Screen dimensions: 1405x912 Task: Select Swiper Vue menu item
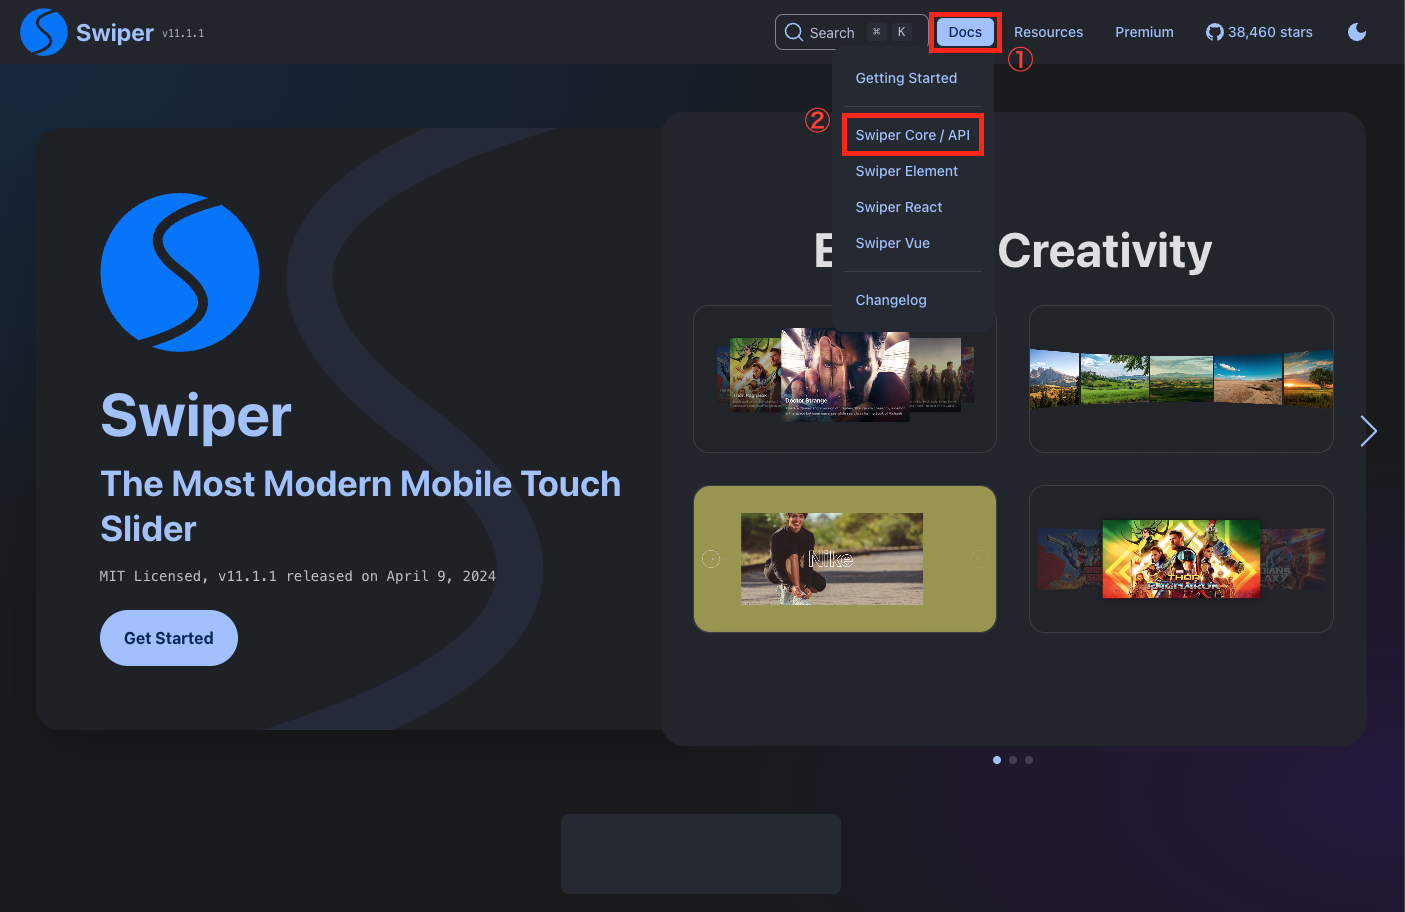point(893,243)
